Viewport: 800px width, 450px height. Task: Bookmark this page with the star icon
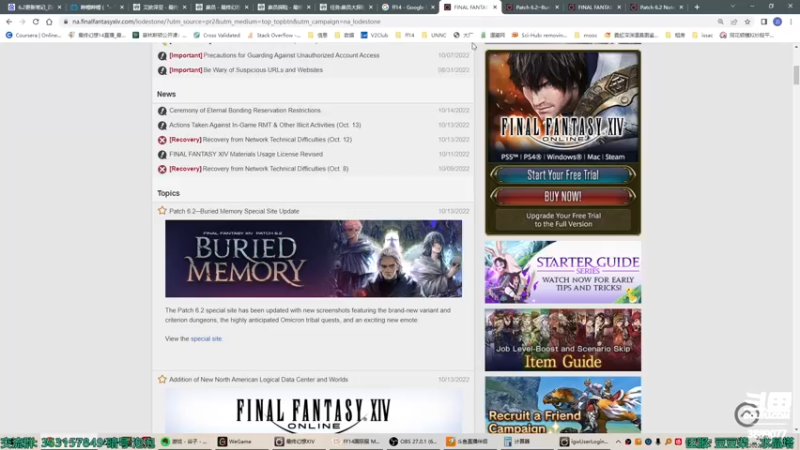click(x=747, y=22)
